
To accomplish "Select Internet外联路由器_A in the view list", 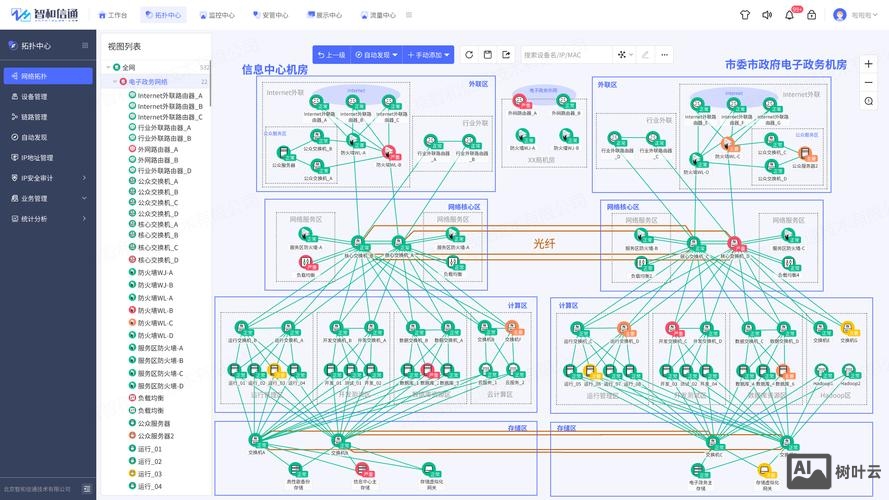I will (x=169, y=94).
